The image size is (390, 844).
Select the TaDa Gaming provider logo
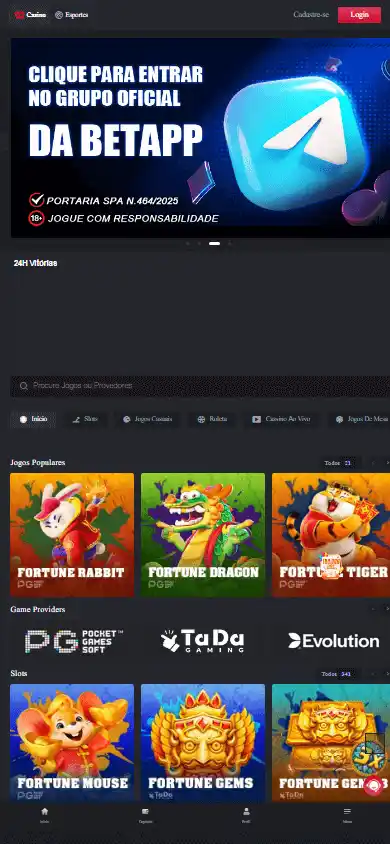tap(202, 641)
